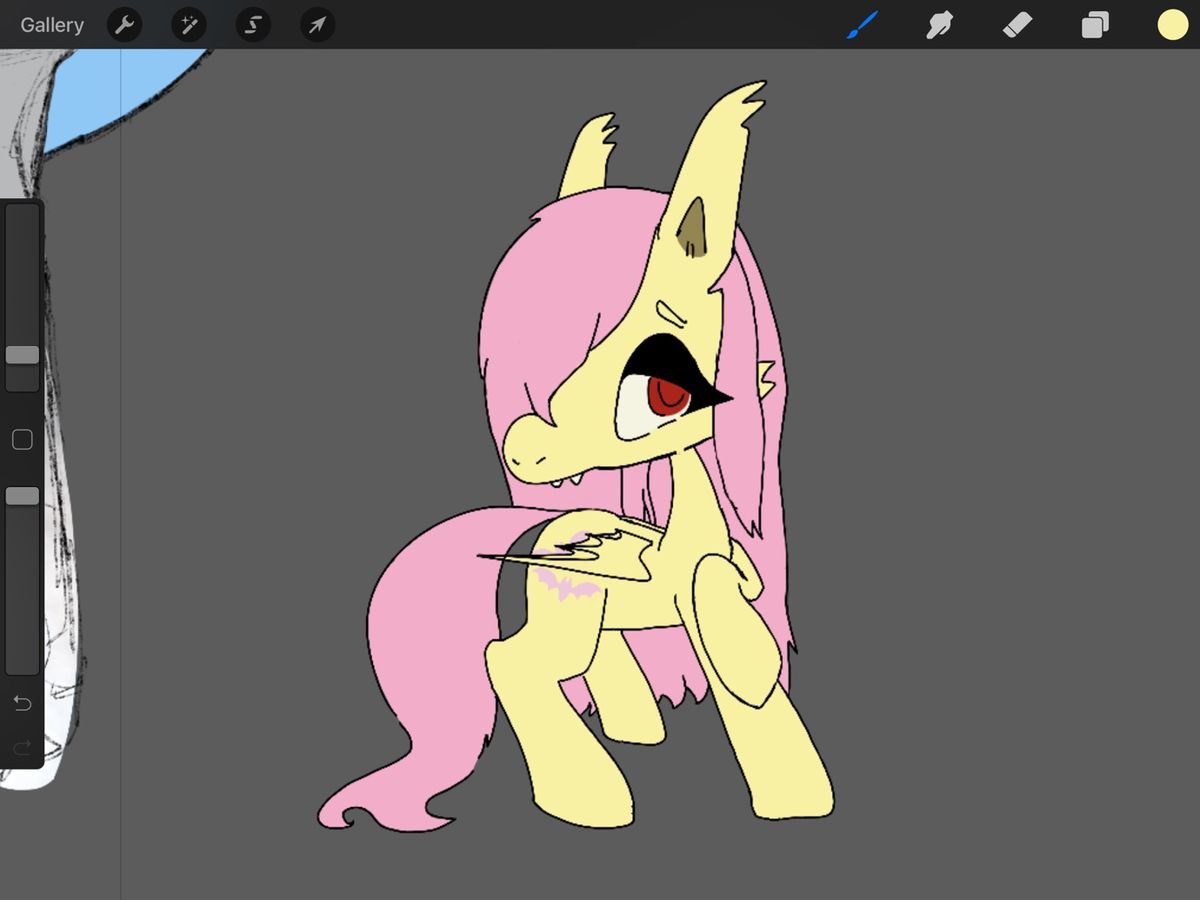Select the Eraser tool

click(1017, 25)
